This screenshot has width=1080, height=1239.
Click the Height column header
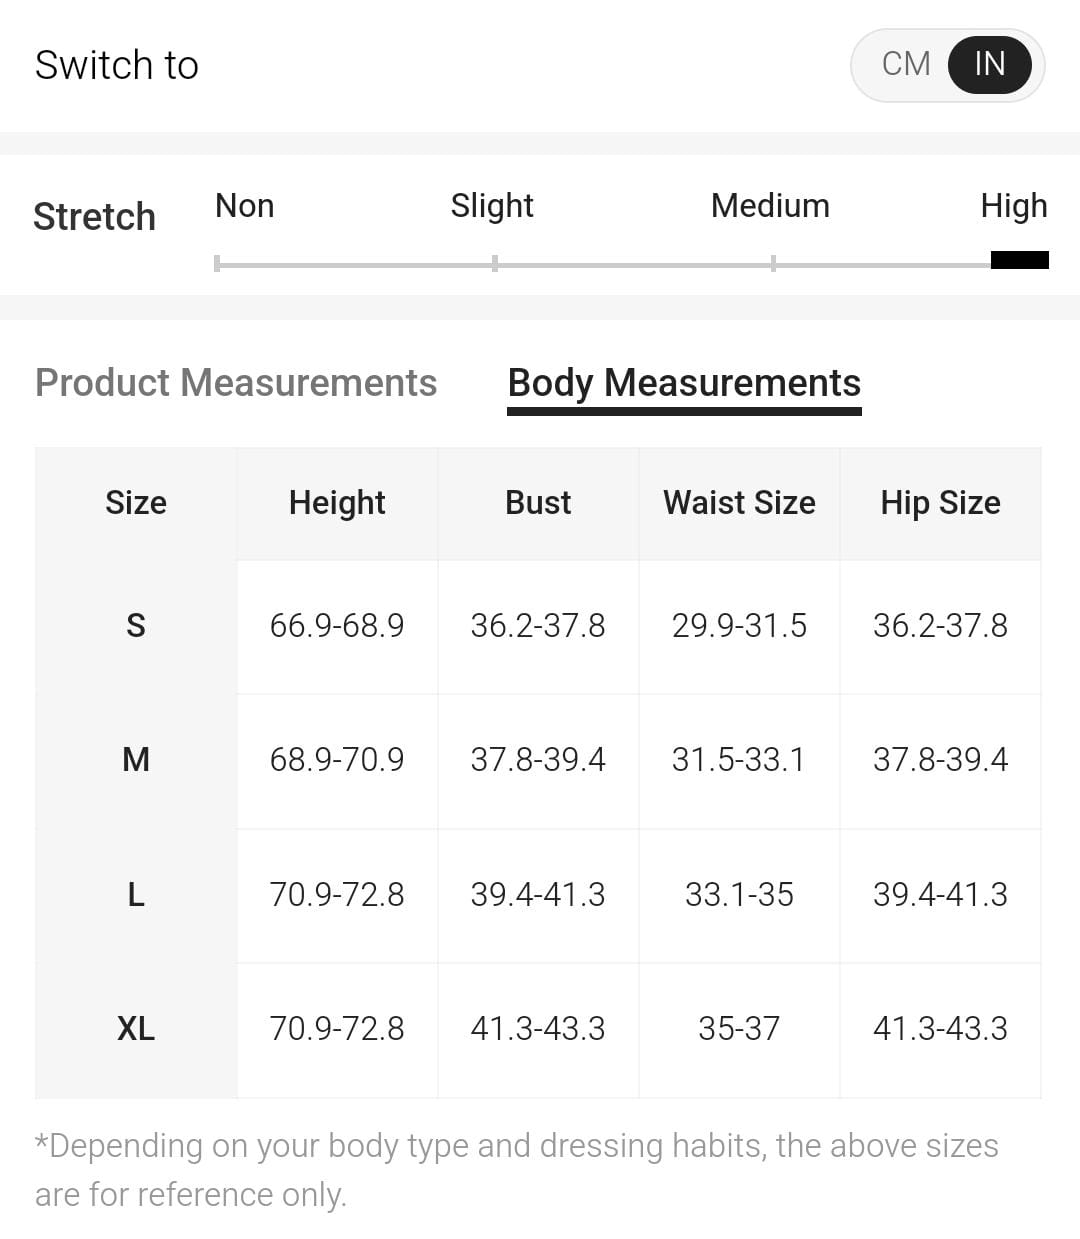(x=337, y=503)
